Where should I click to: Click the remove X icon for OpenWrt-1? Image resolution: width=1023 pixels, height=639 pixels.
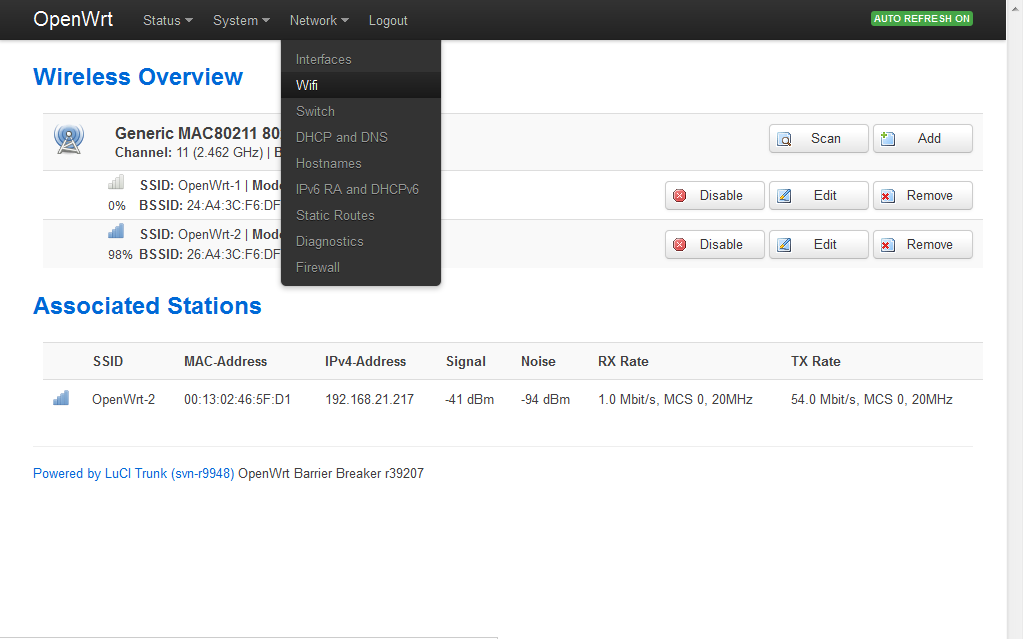coord(888,196)
